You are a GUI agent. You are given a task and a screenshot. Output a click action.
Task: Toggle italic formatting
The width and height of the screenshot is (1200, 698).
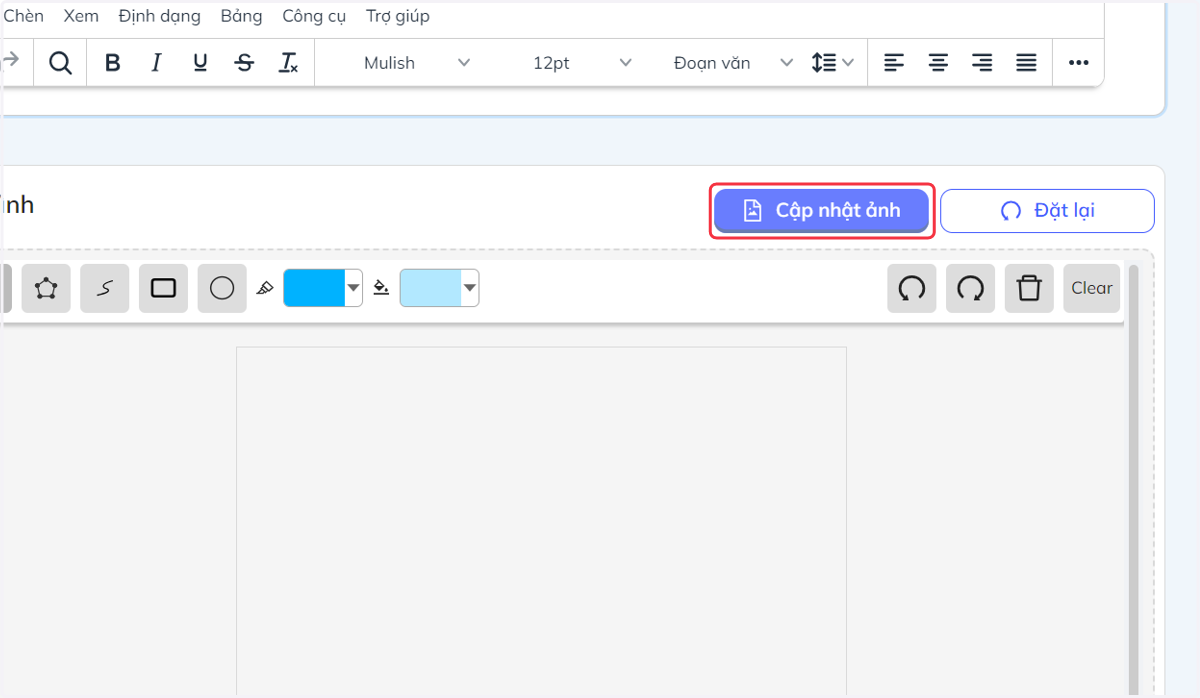[156, 63]
